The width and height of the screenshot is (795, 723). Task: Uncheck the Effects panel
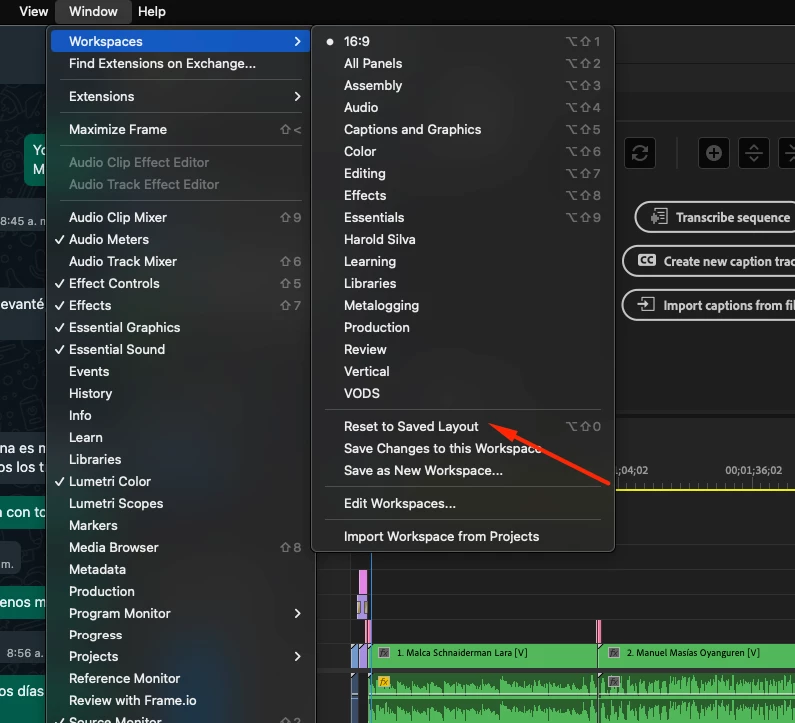[x=180, y=305]
